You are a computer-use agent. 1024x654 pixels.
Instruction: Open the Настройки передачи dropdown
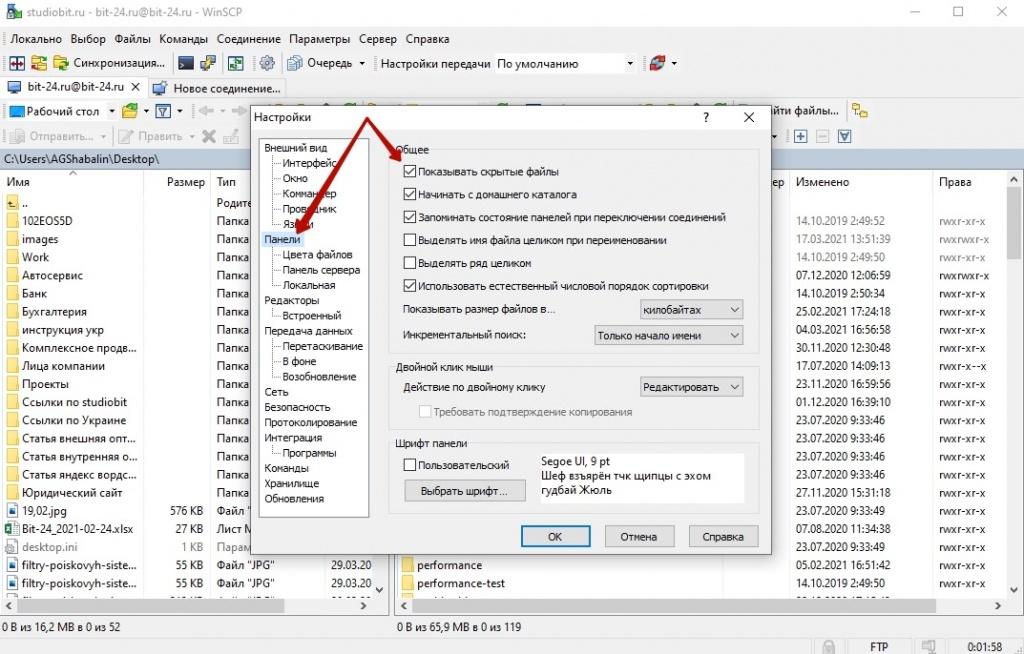point(631,62)
